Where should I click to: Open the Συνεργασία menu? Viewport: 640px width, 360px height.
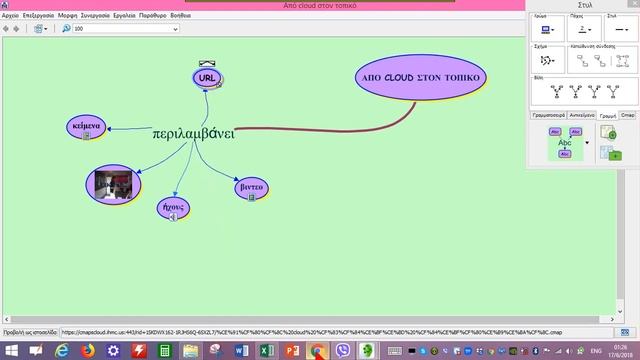[x=95, y=15]
